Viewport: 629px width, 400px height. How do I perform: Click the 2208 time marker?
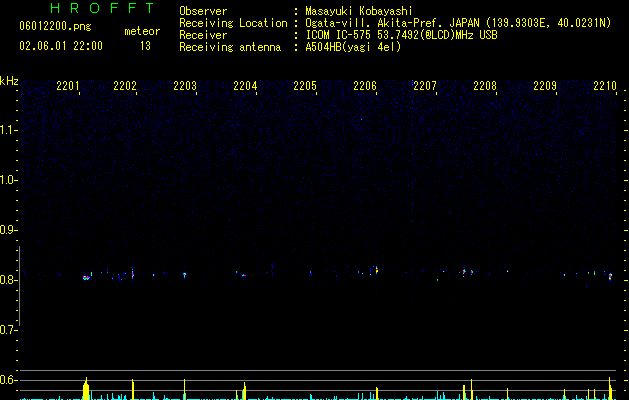tap(485, 85)
